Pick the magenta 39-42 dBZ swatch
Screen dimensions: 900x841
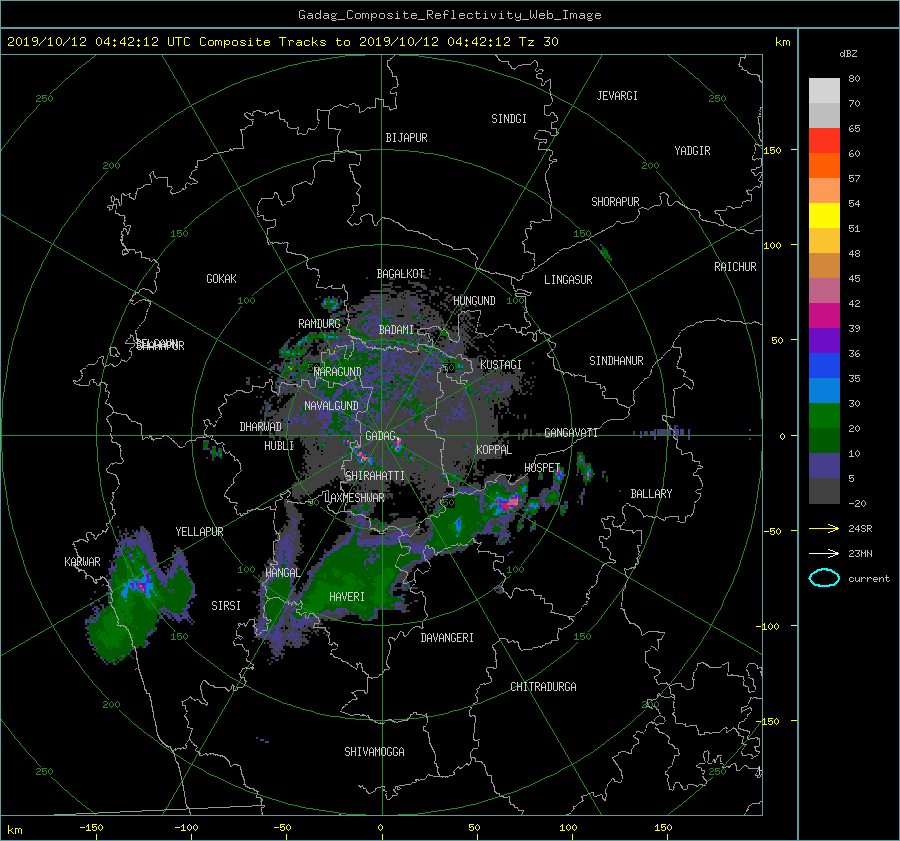point(824,316)
